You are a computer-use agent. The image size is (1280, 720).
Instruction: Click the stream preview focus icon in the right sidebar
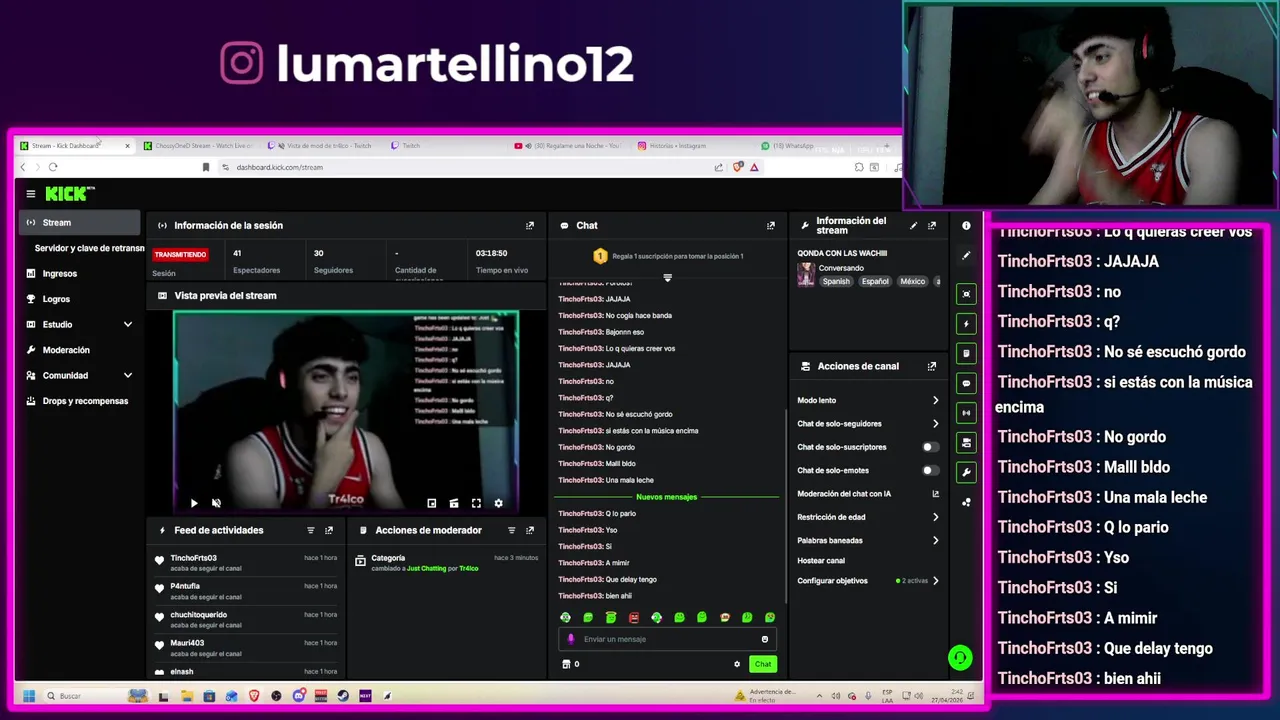click(x=966, y=294)
